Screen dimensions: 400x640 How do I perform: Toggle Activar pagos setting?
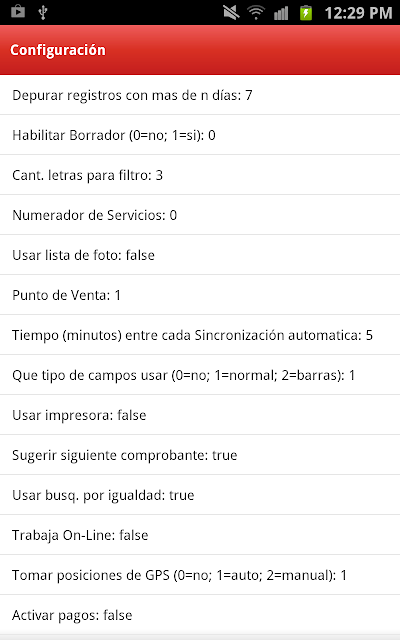pos(200,615)
